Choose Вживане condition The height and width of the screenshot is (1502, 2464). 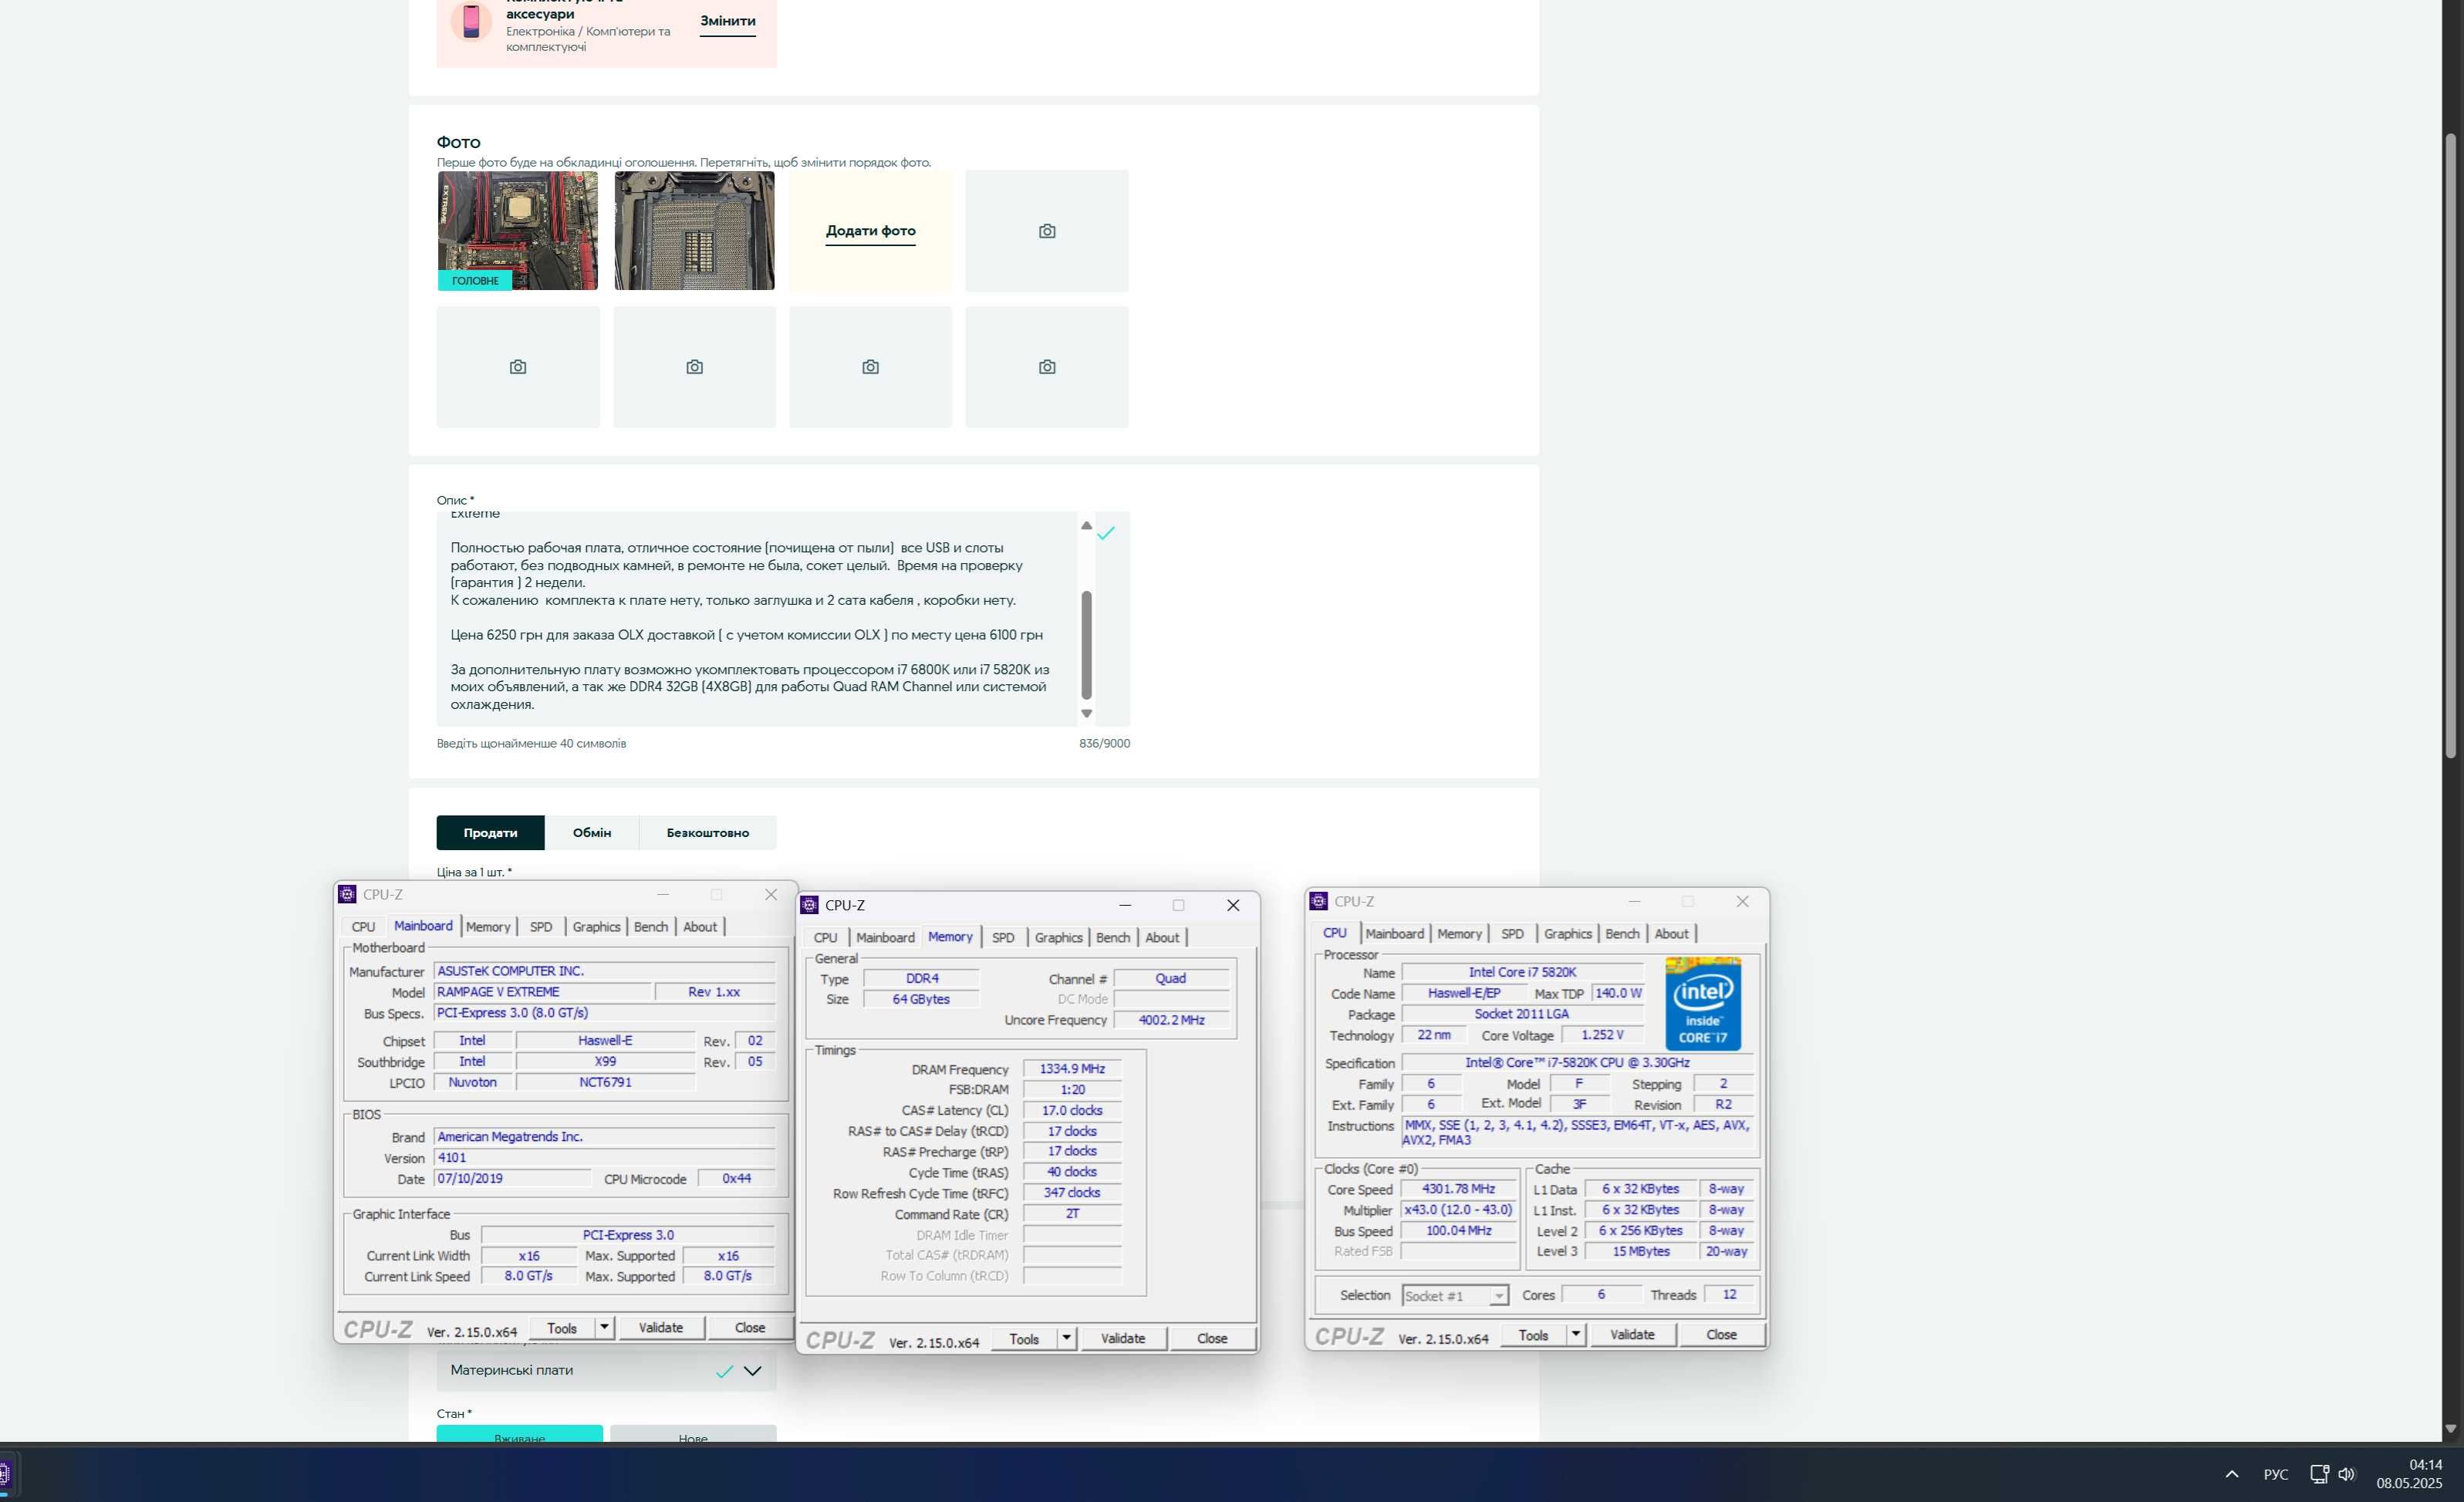pos(519,1434)
